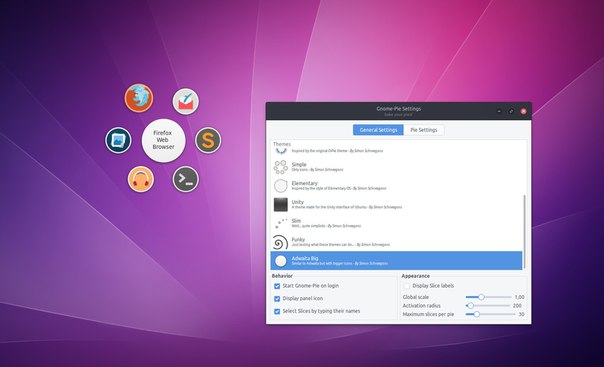Select the Elementary theme

click(397, 186)
